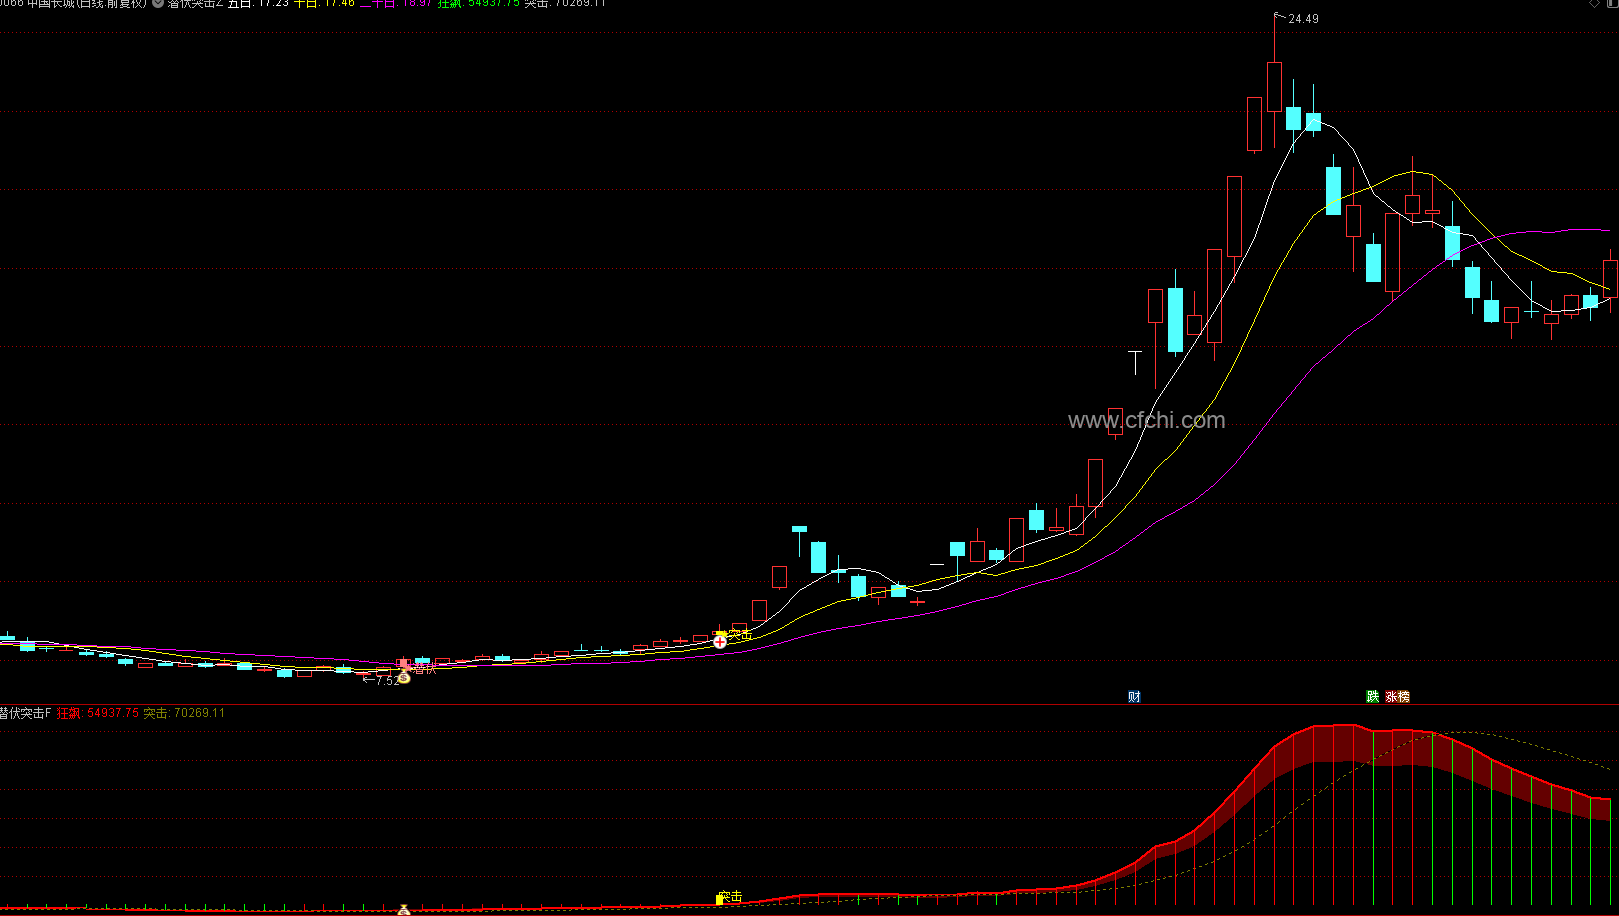Click the 中国长城 stock name in the header
This screenshot has width=1619, height=916.
51,3
